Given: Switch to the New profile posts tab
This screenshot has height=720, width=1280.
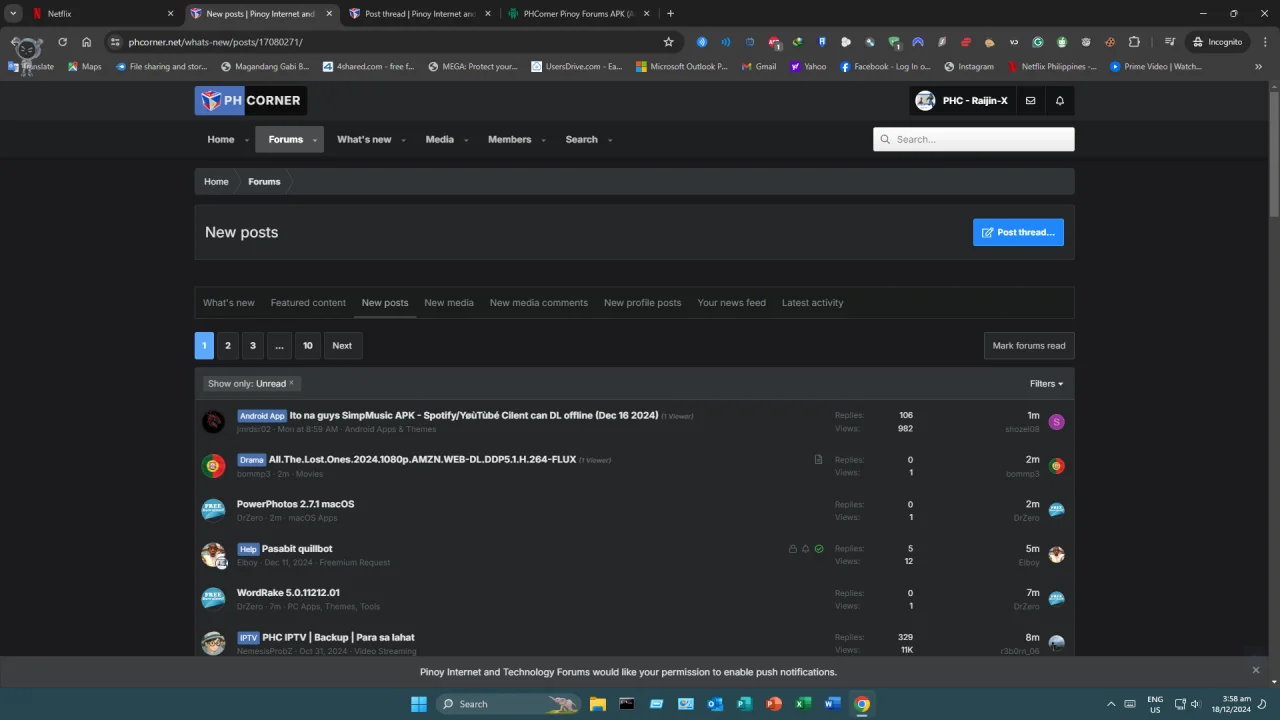Looking at the screenshot, I should tap(642, 303).
